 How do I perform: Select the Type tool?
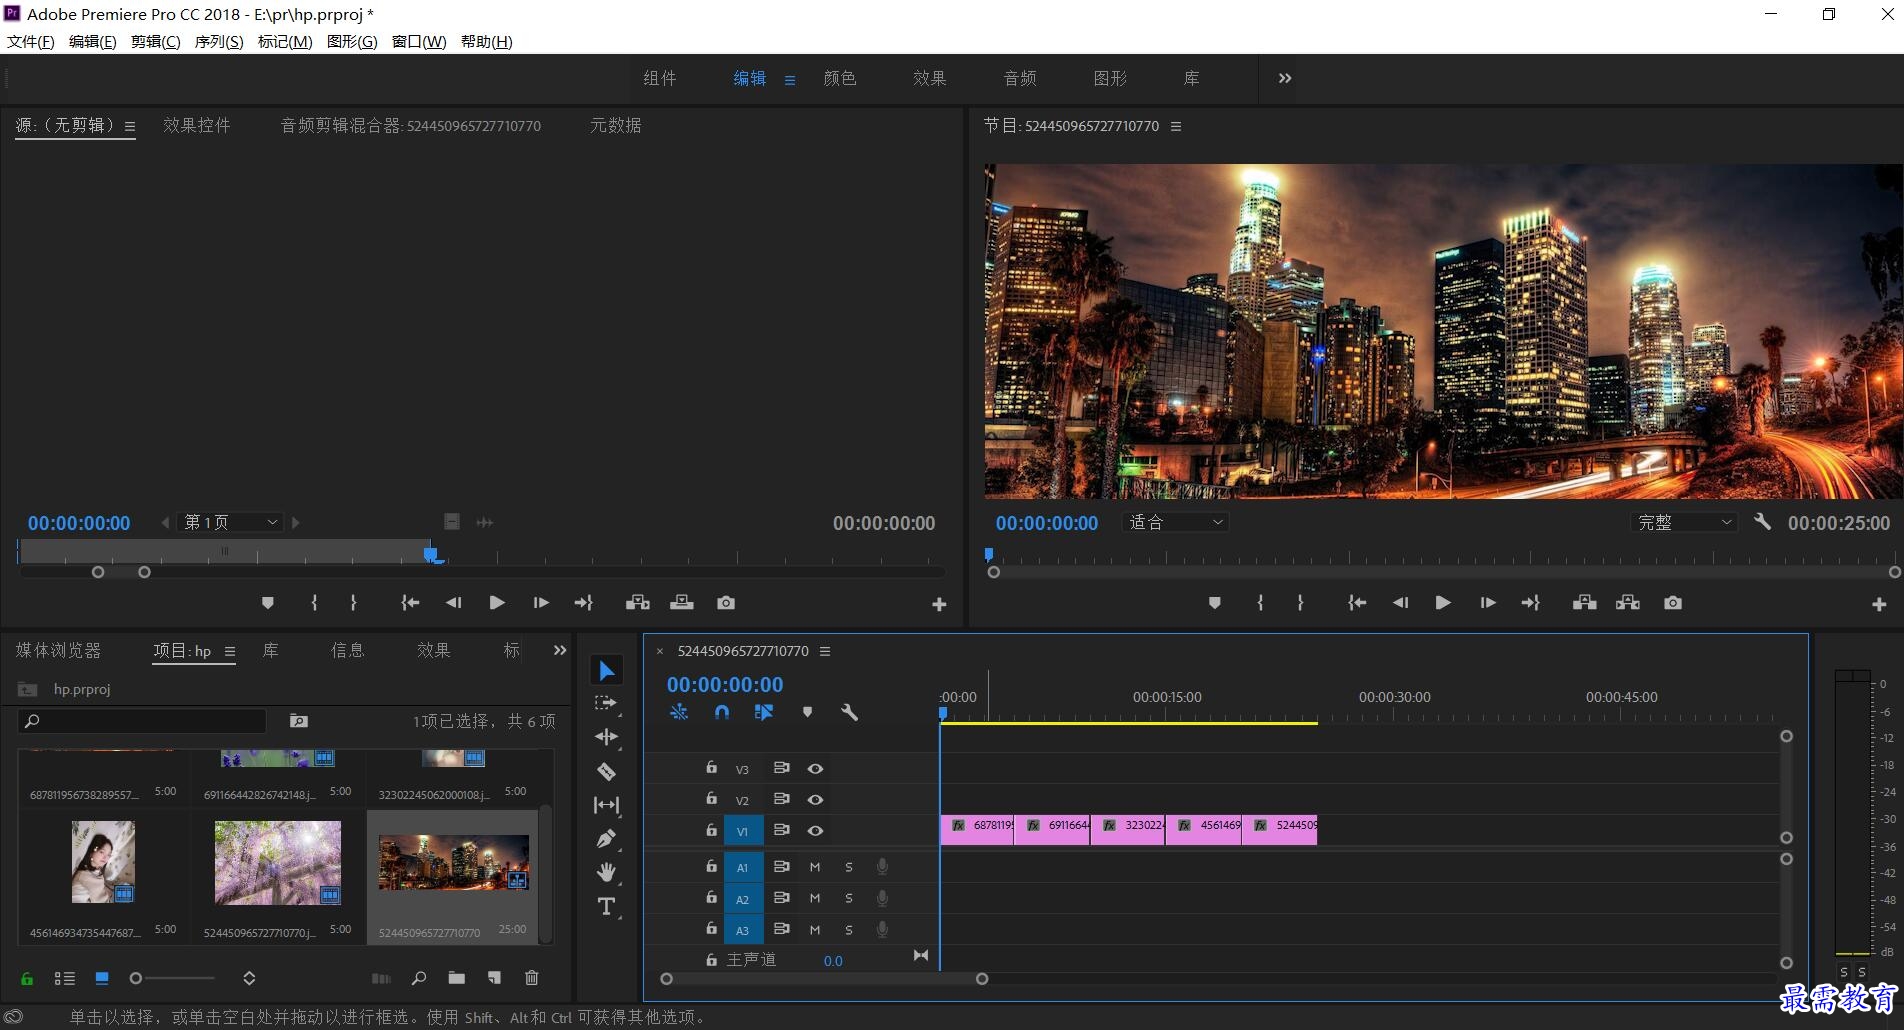pos(606,906)
